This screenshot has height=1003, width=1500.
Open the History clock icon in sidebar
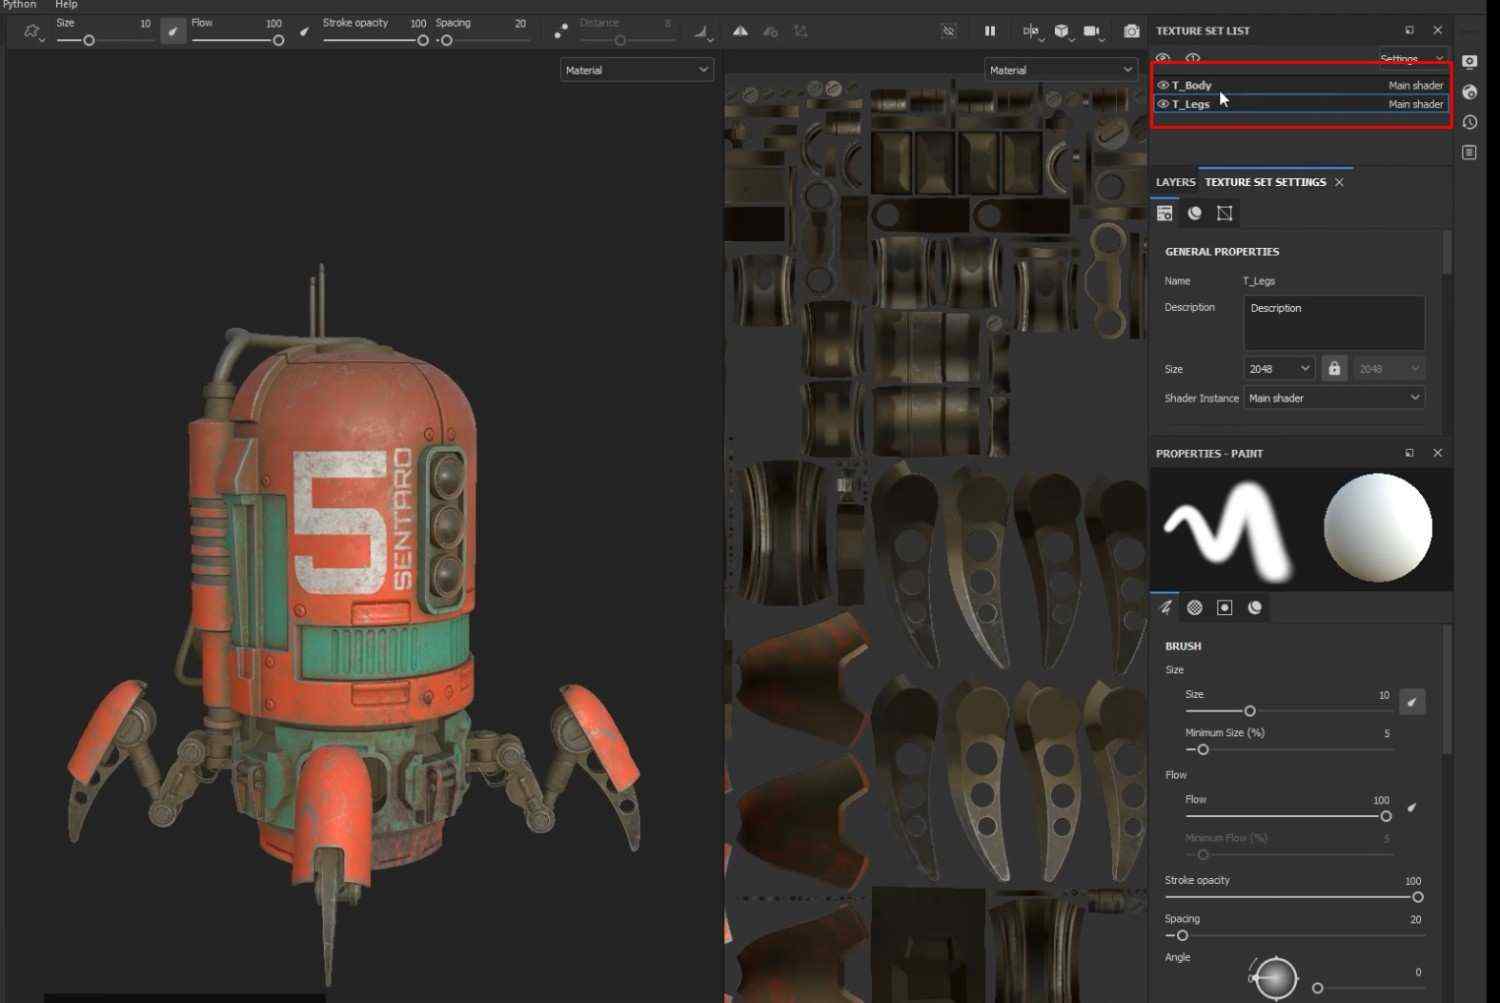coord(1469,122)
